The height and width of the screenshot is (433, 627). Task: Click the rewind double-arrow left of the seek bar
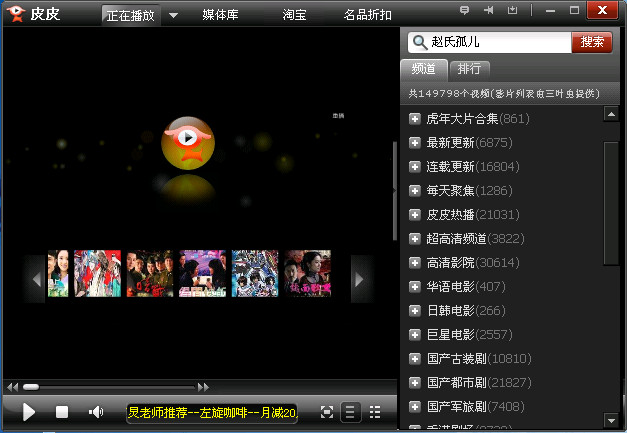click(12, 386)
